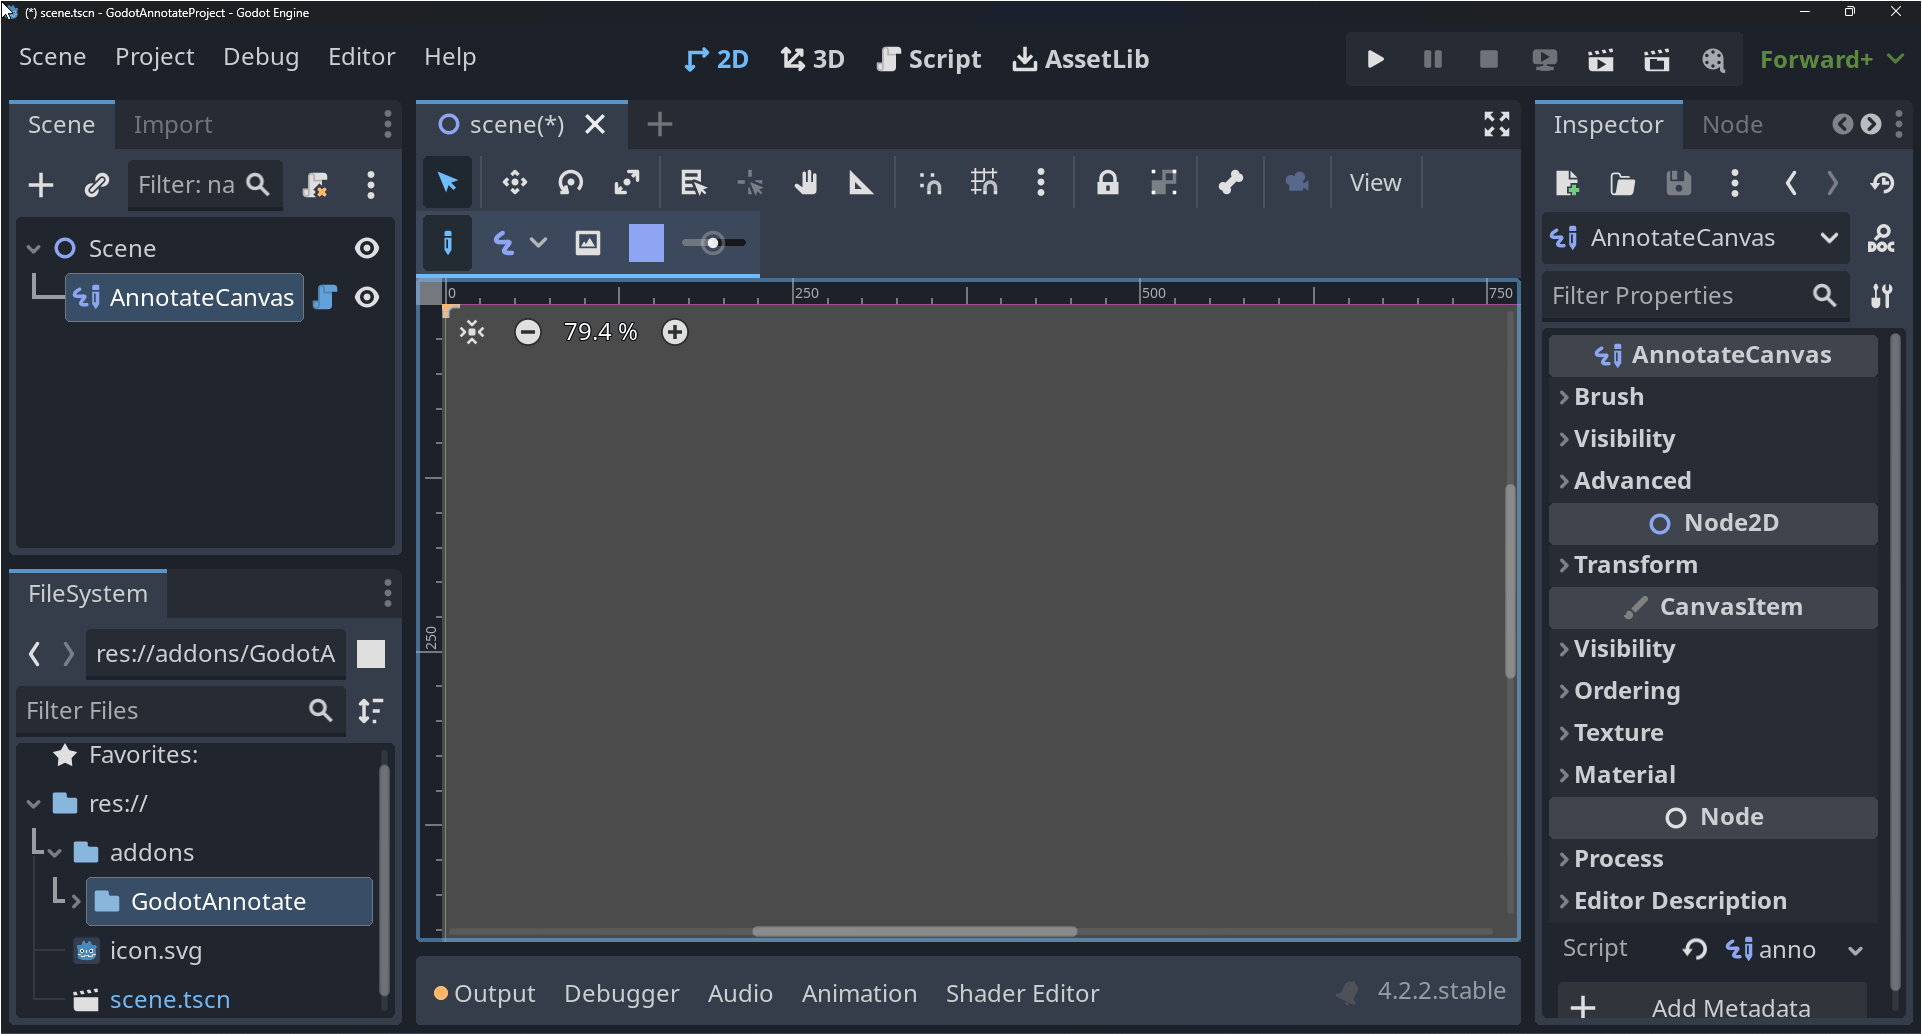Toggle visibility of the Scene root node
Image resolution: width=1922 pixels, height=1034 pixels.
[x=367, y=248]
